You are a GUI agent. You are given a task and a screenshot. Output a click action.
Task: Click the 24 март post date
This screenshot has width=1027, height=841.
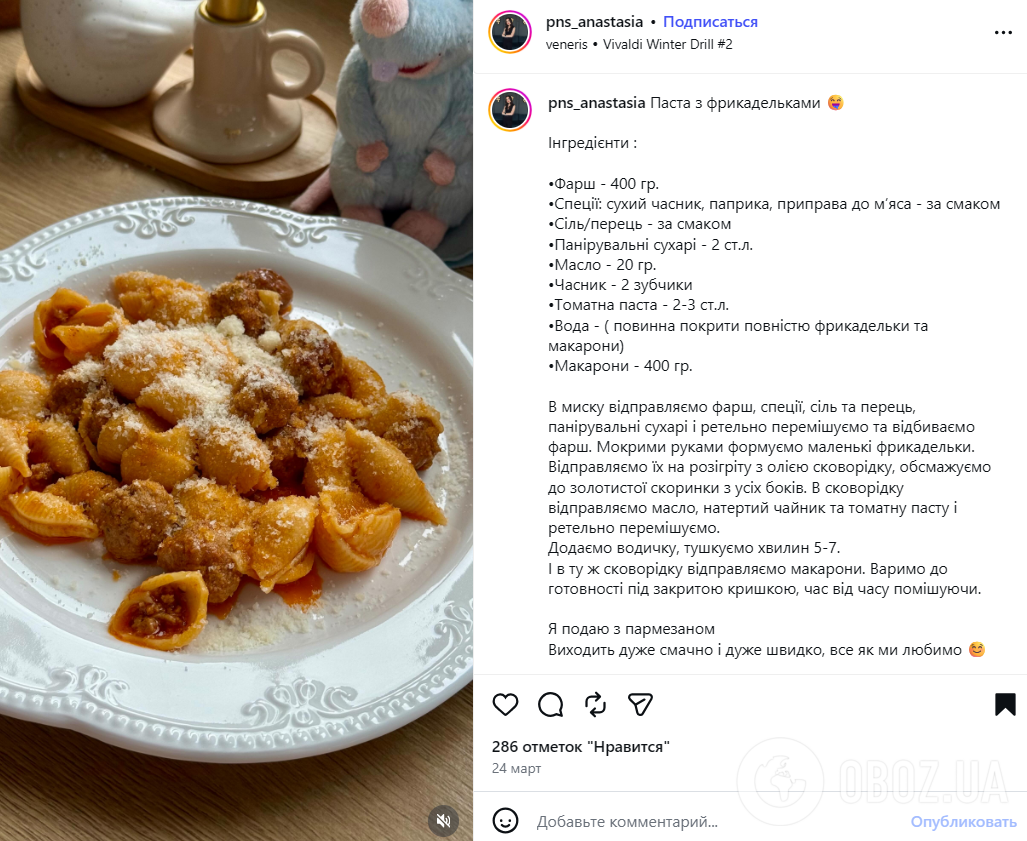coord(516,768)
